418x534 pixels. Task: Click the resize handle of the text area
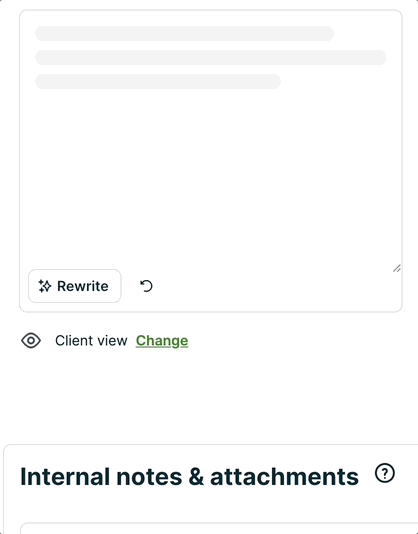pyautogui.click(x=397, y=268)
